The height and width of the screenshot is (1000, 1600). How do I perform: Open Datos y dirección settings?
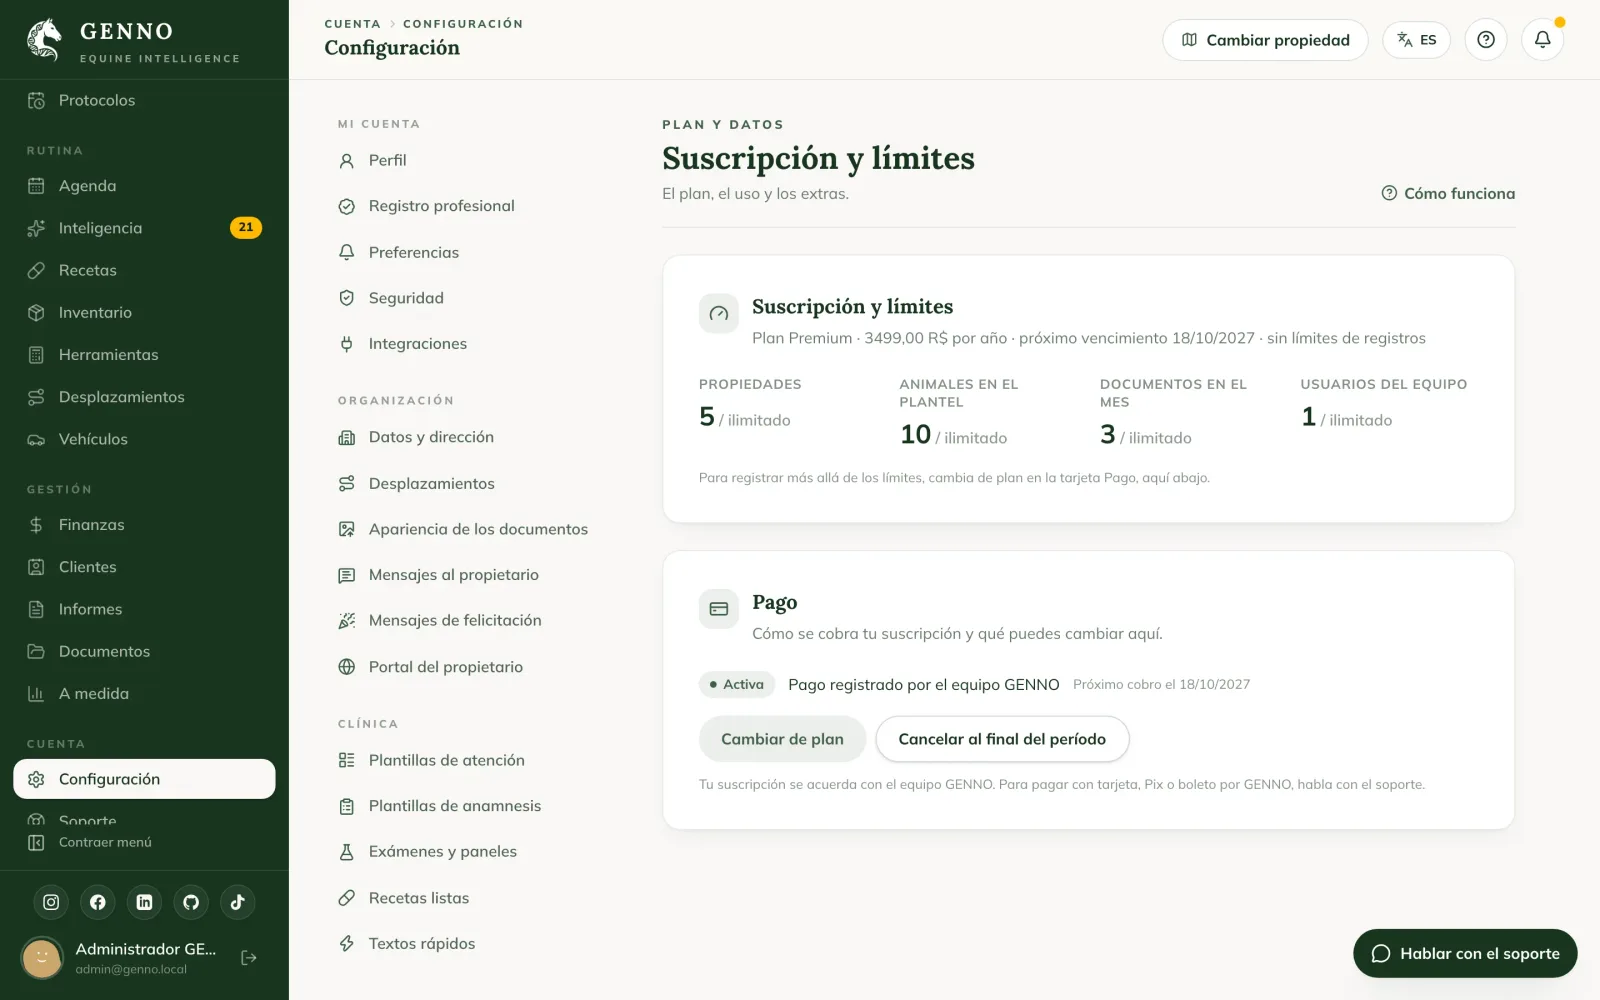468,437
